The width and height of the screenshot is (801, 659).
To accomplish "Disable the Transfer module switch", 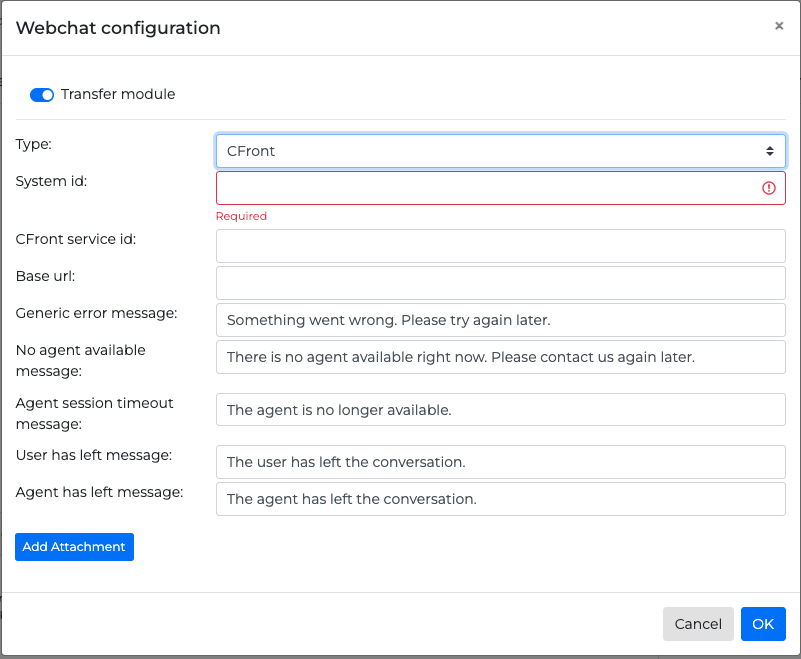I will pyautogui.click(x=42, y=95).
